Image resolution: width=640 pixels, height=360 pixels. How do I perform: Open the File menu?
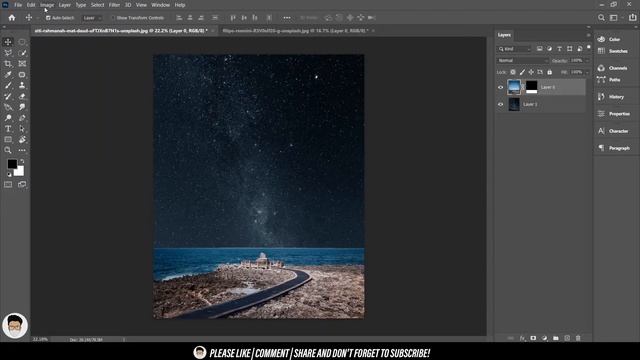[18, 5]
